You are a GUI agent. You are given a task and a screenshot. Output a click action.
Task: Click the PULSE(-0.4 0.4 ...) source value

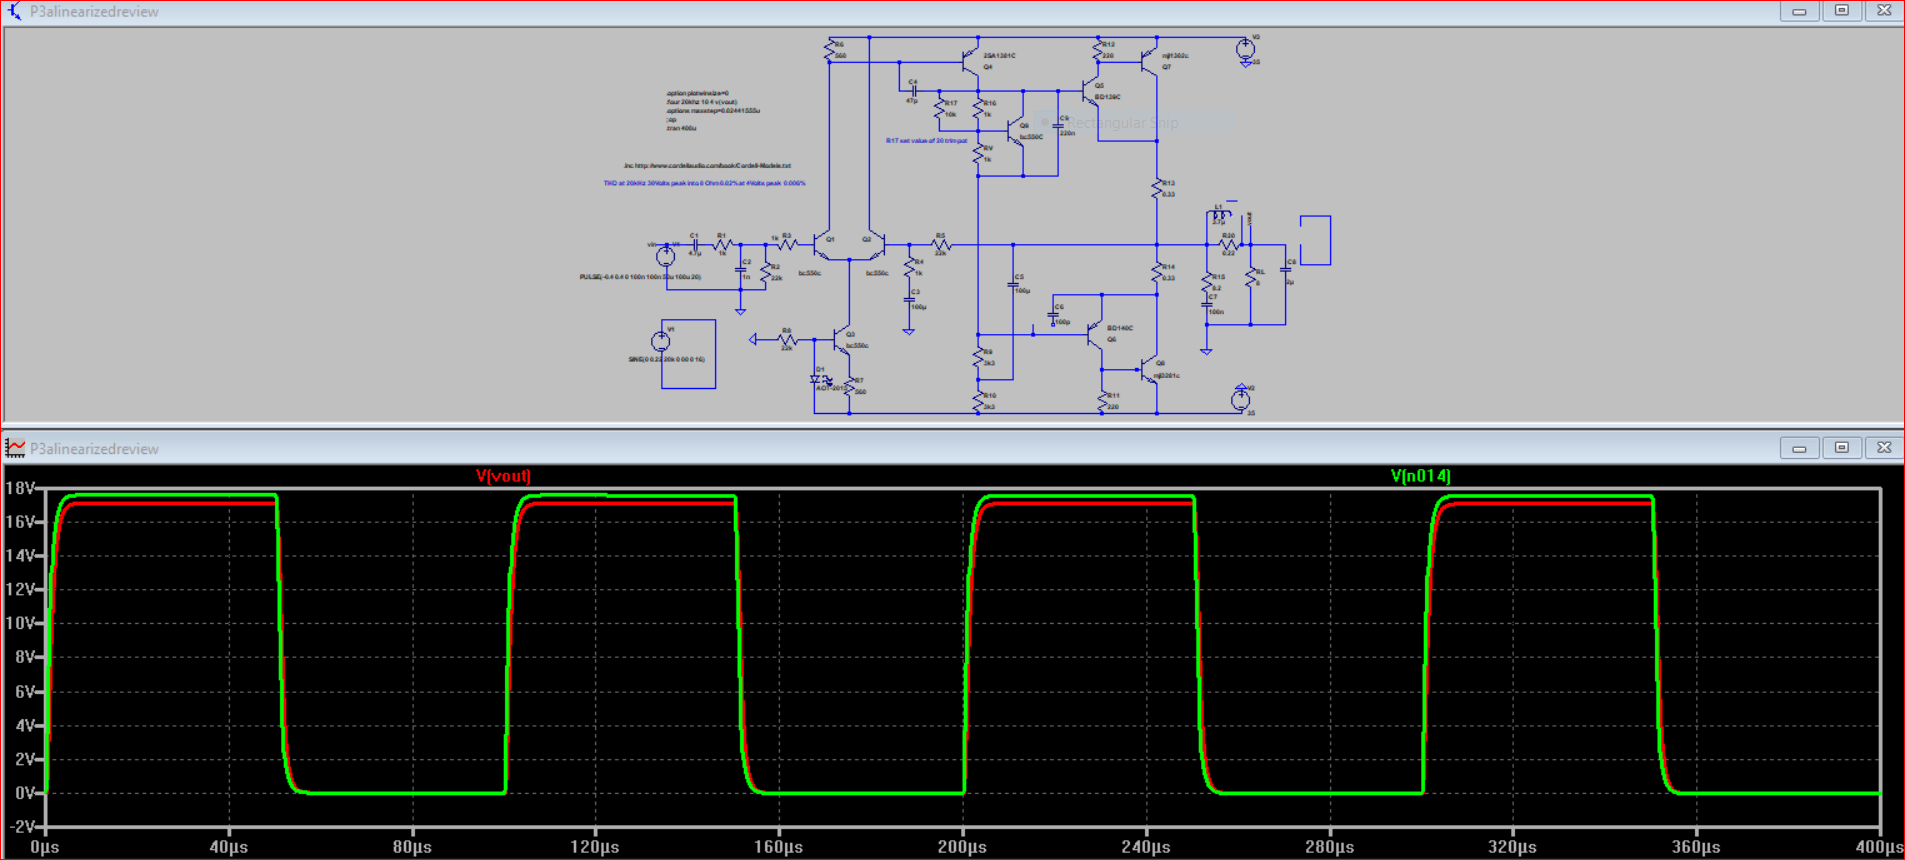click(640, 277)
